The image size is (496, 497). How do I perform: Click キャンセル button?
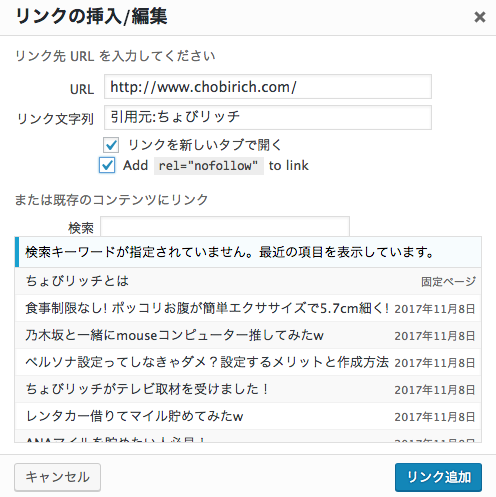pos(57,477)
